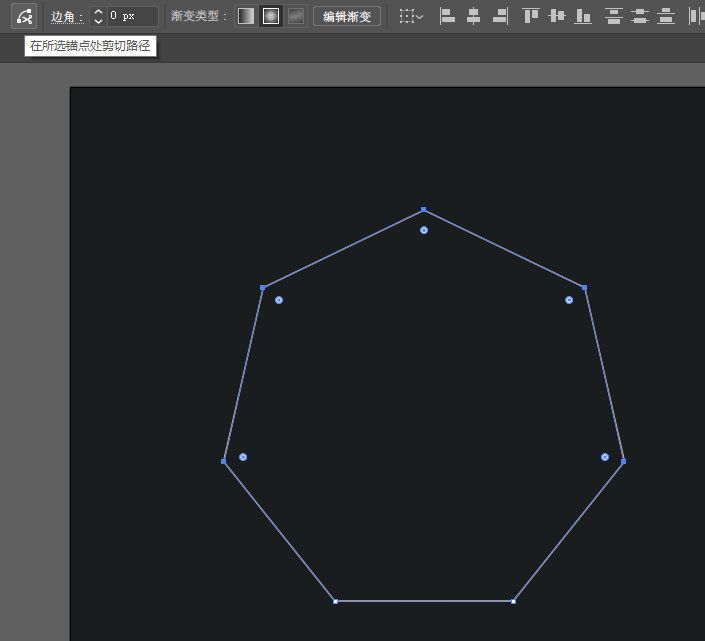
Task: Decrease corner radius with down stepper arrow
Action: click(98, 21)
